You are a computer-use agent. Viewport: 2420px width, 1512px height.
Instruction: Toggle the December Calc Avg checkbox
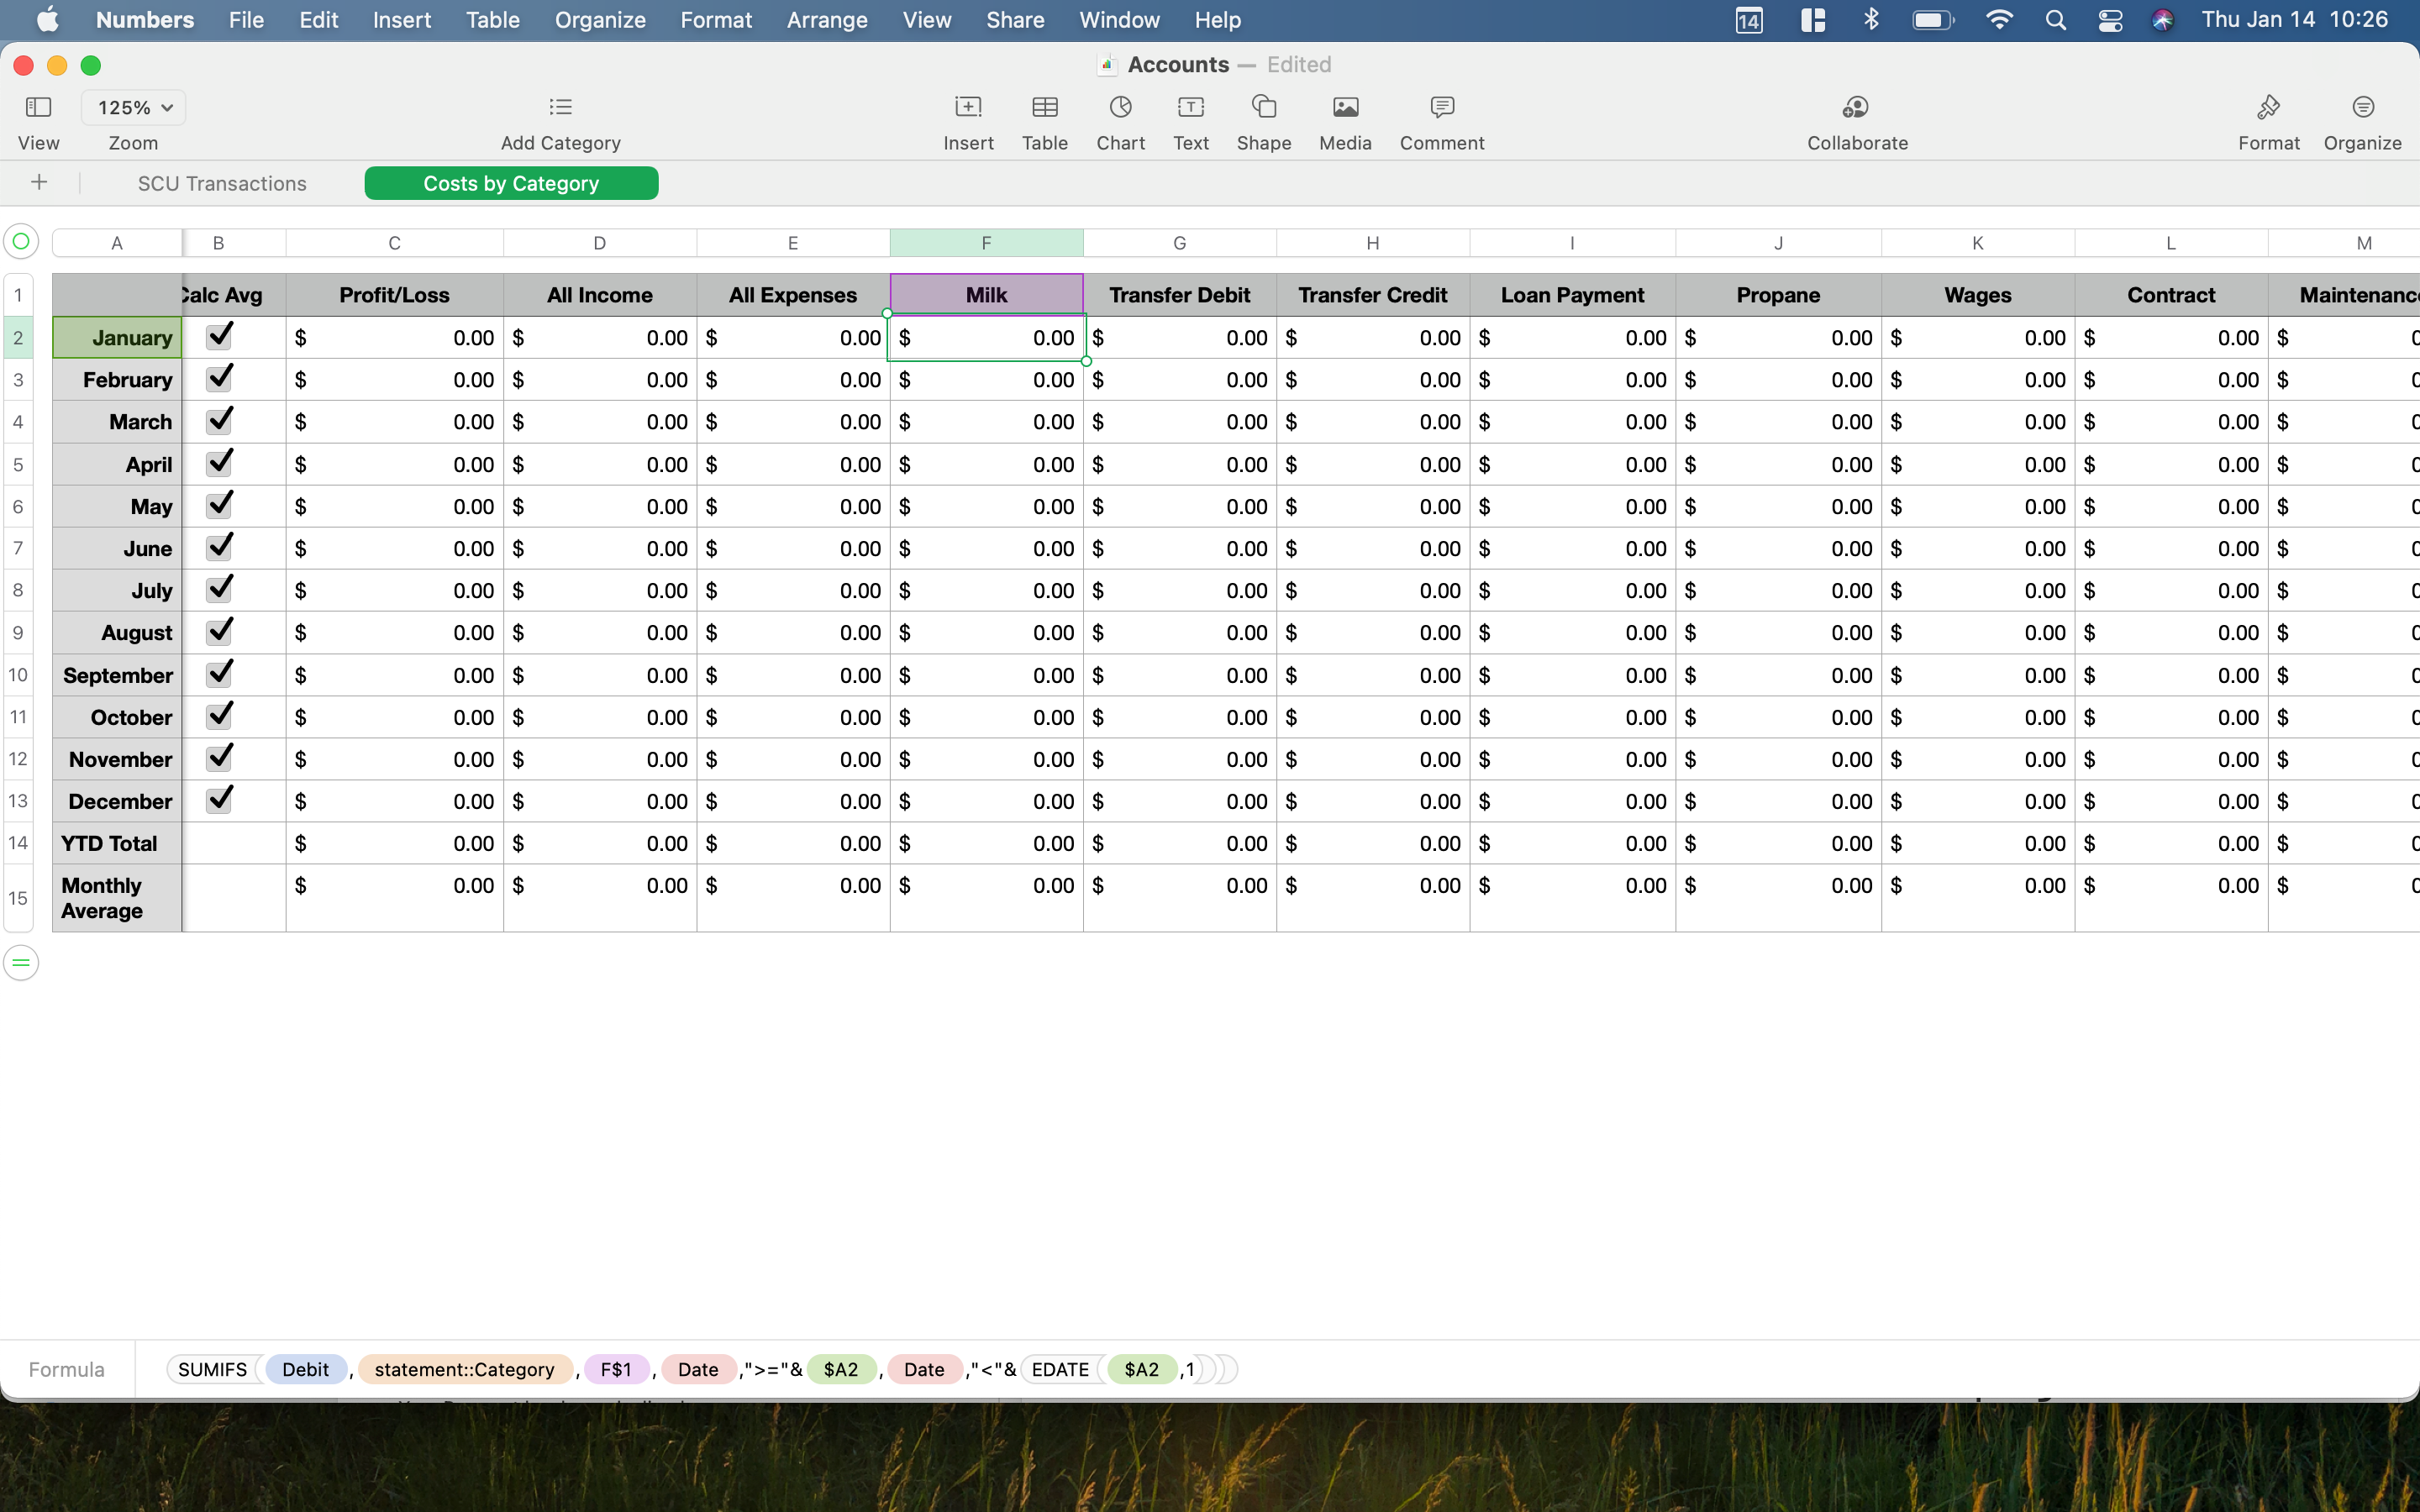tap(219, 800)
